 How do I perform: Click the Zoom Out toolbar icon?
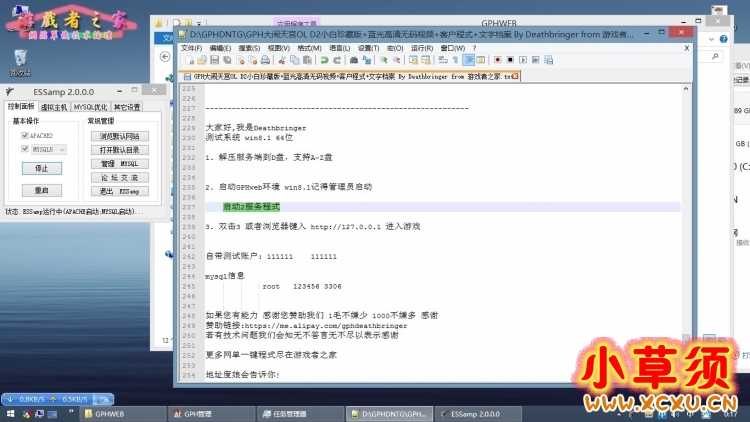point(397,60)
